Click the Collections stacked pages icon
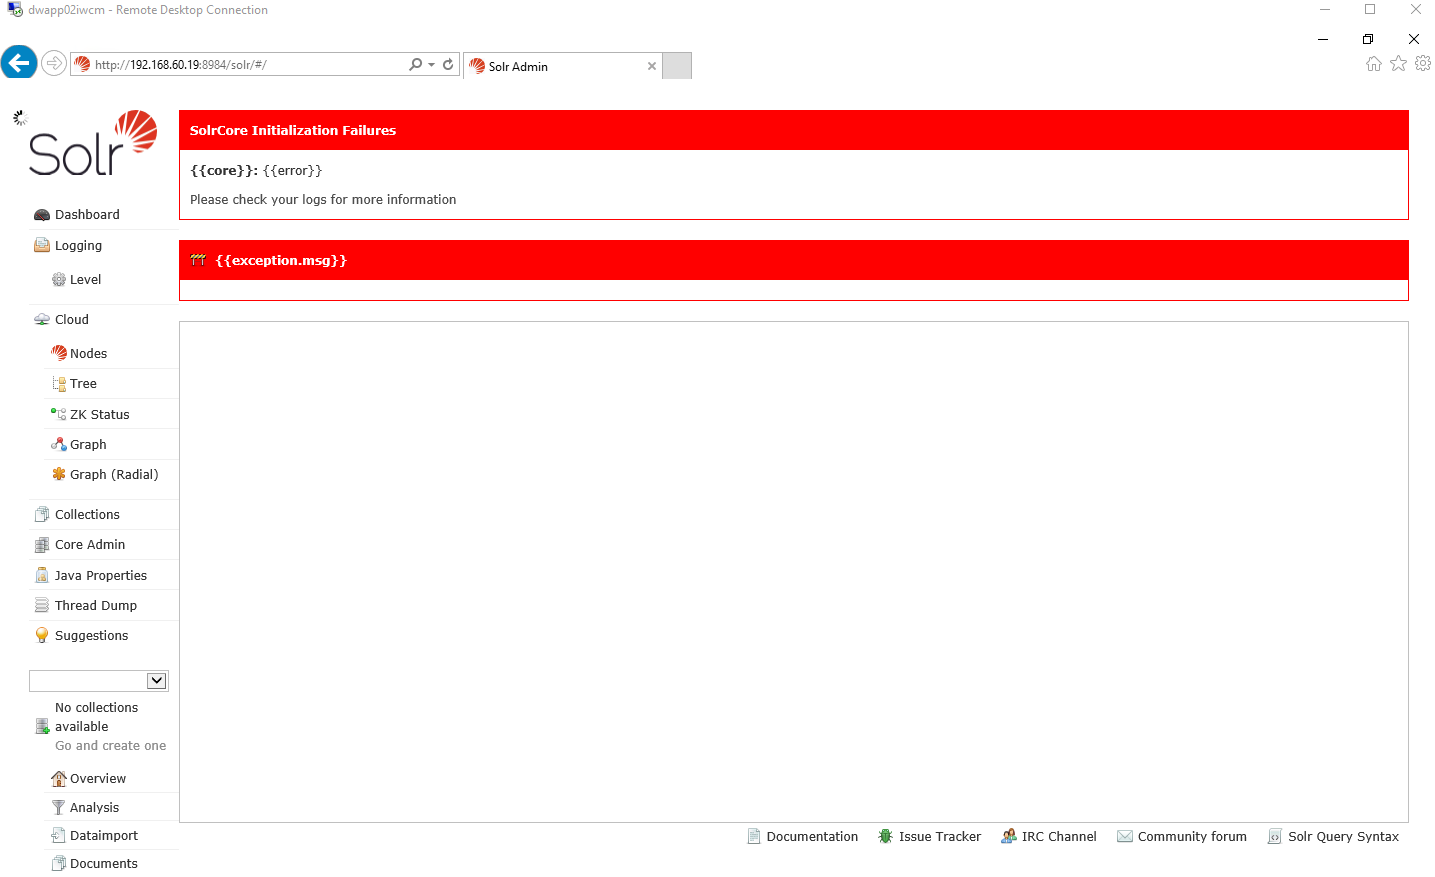Screen dimensions: 1435x877 point(42,514)
